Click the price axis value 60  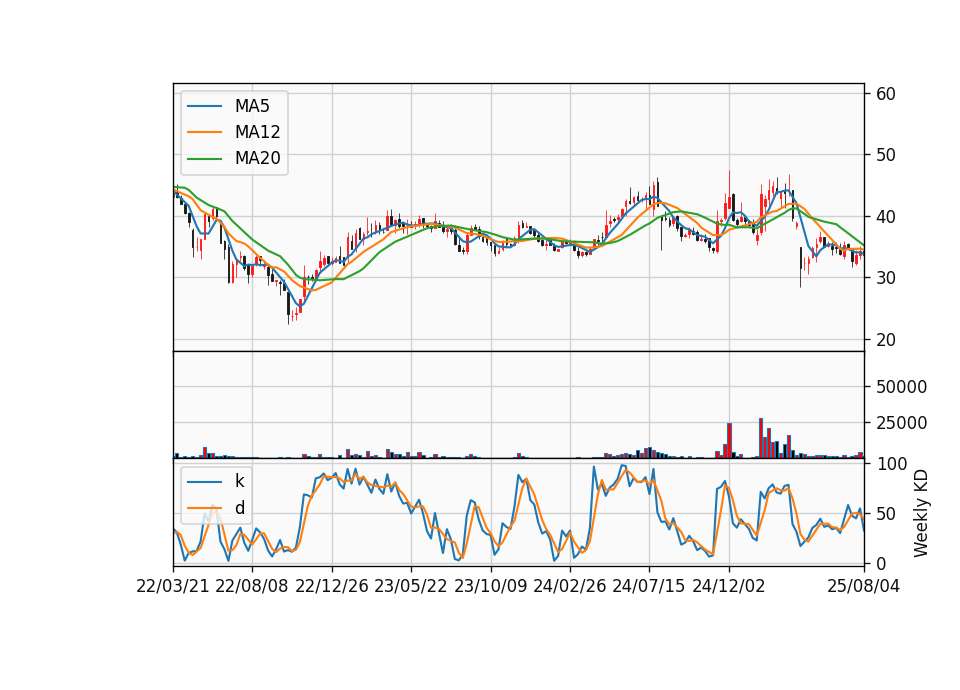886,94
